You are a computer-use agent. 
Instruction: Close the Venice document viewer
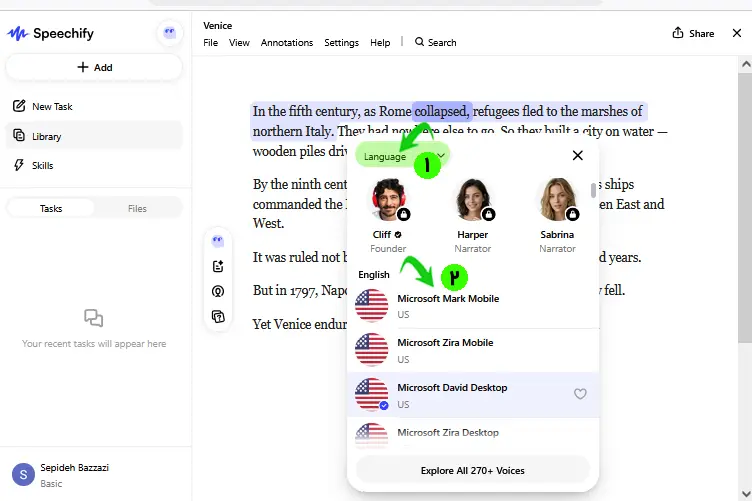[737, 33]
